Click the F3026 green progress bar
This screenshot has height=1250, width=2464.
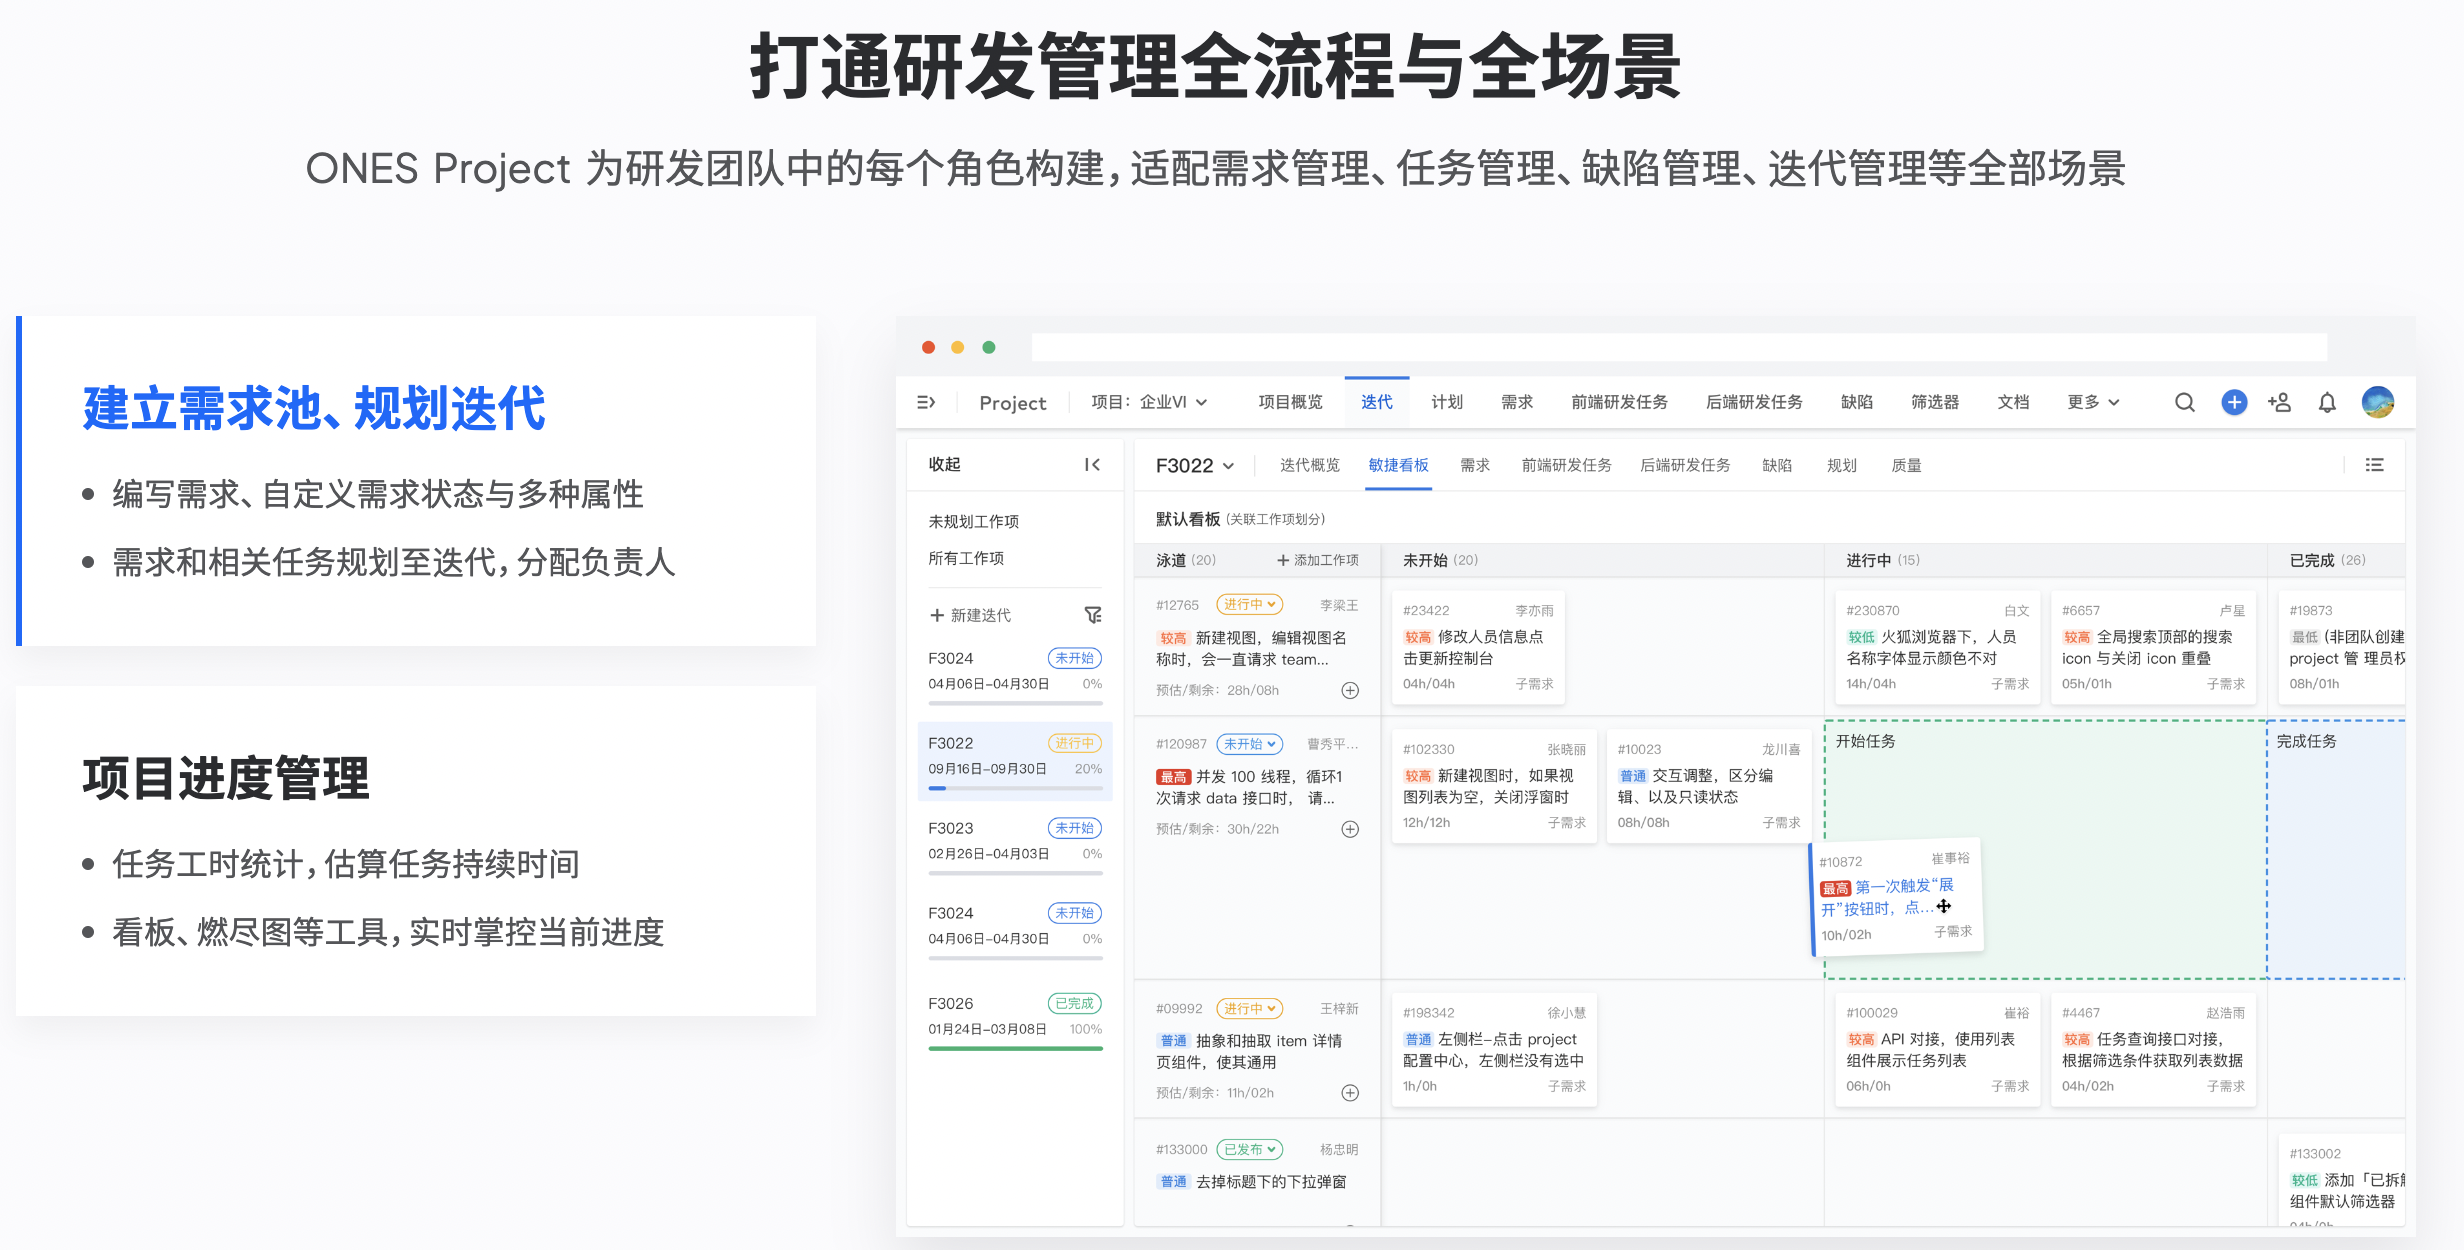click(1014, 1048)
